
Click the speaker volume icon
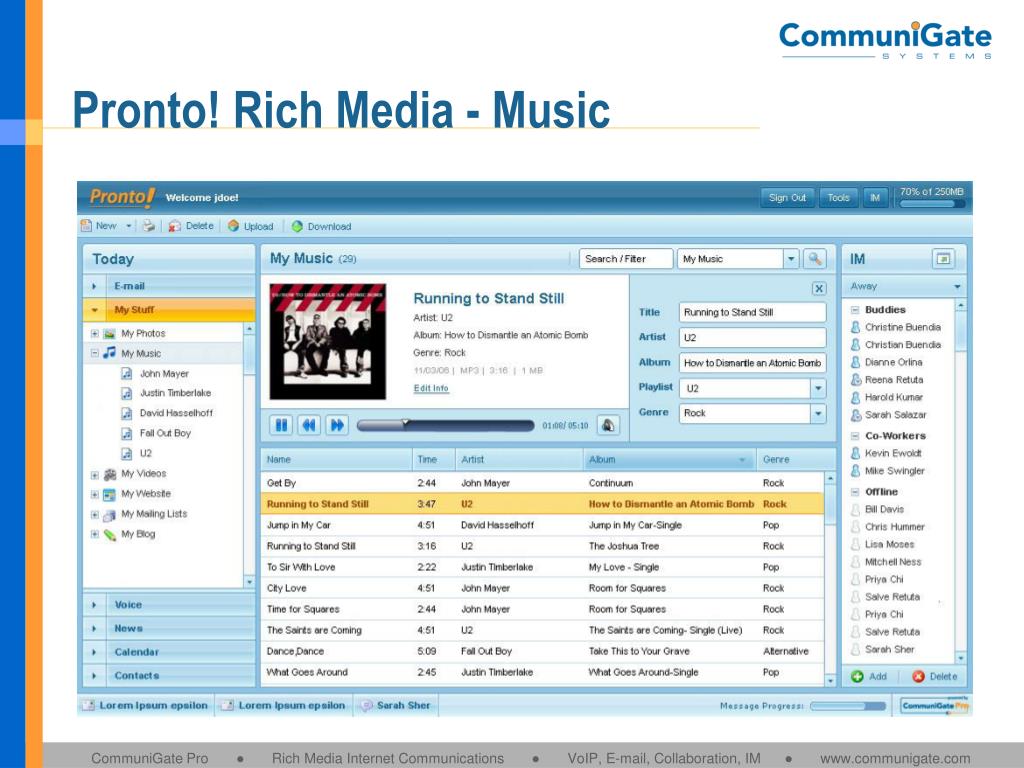coord(607,425)
